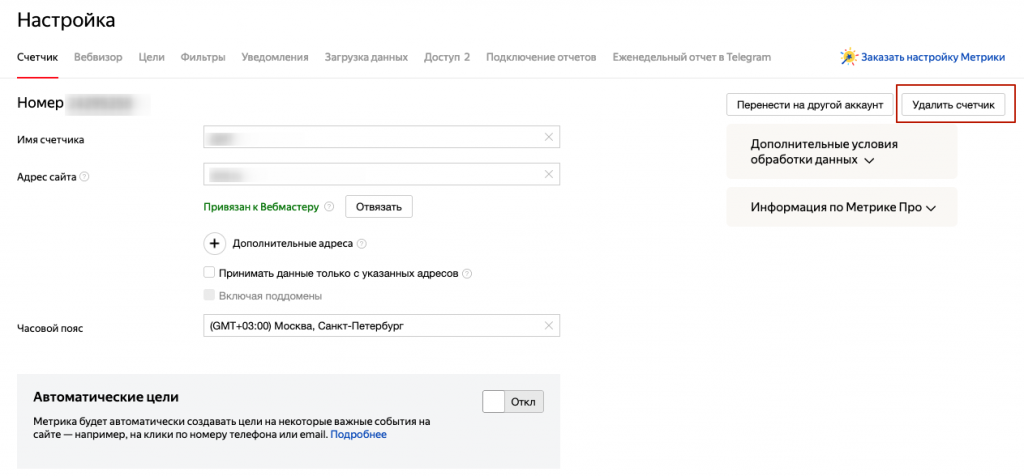Click help icon next to Дополнительные адреса
1024x476 pixels.
click(361, 243)
